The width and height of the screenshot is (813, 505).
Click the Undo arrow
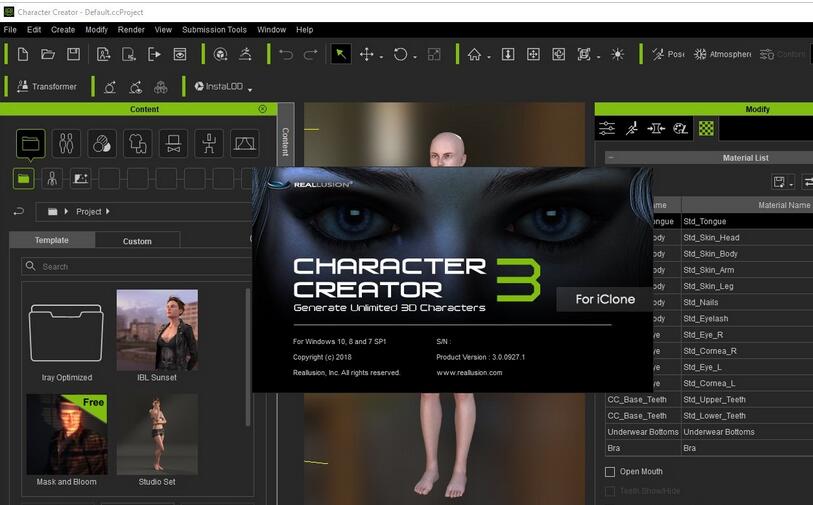pyautogui.click(x=286, y=54)
